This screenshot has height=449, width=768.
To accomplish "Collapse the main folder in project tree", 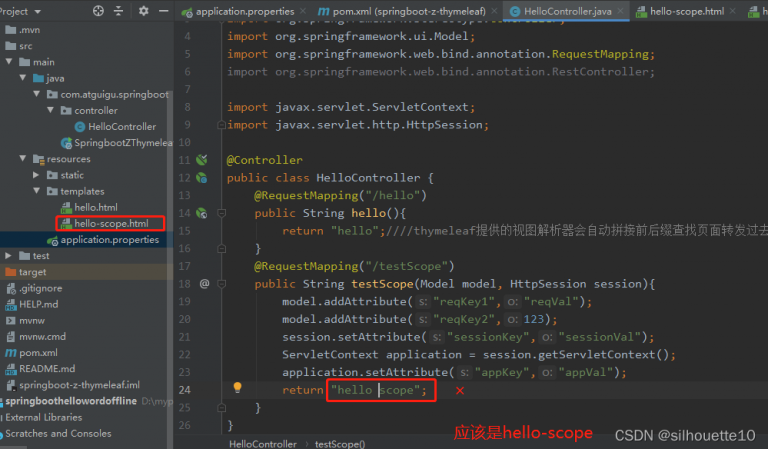I will coord(23,62).
